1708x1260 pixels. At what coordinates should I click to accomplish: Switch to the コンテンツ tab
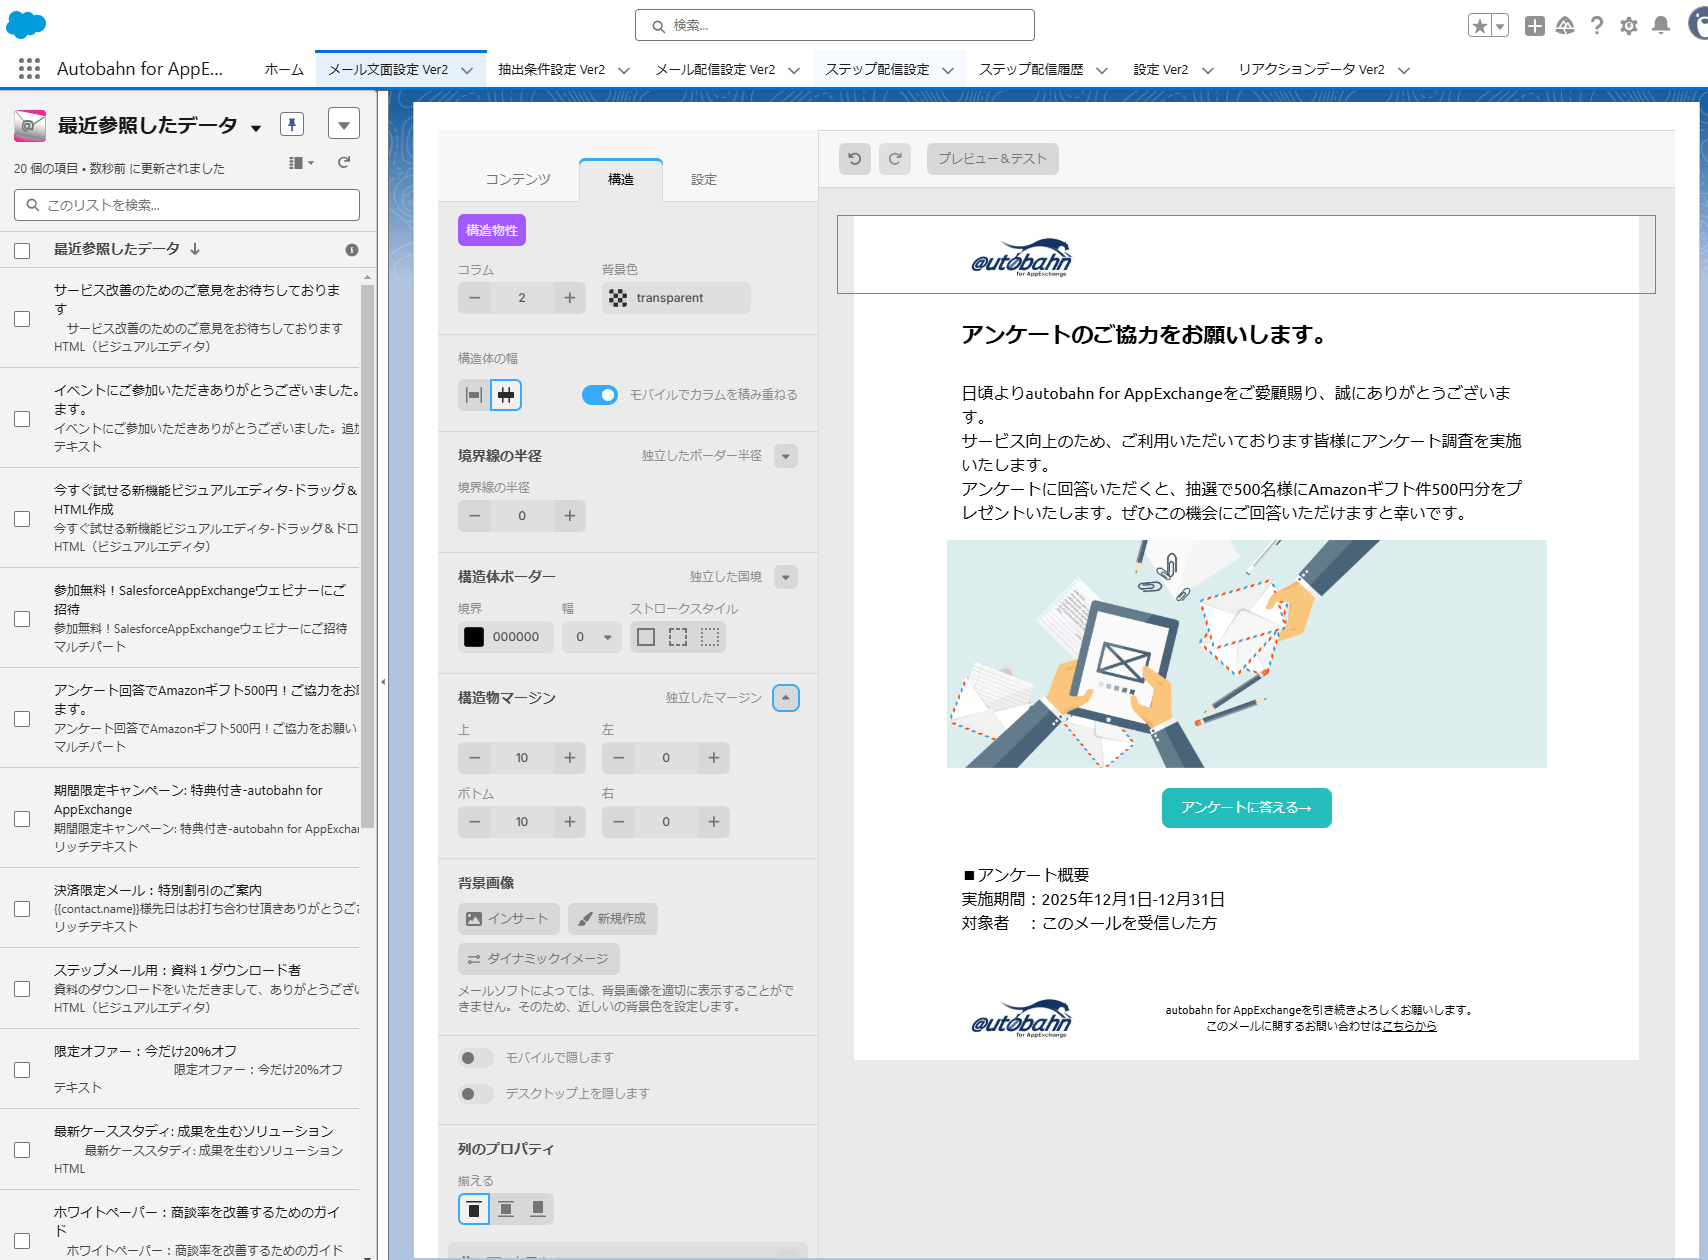point(518,179)
